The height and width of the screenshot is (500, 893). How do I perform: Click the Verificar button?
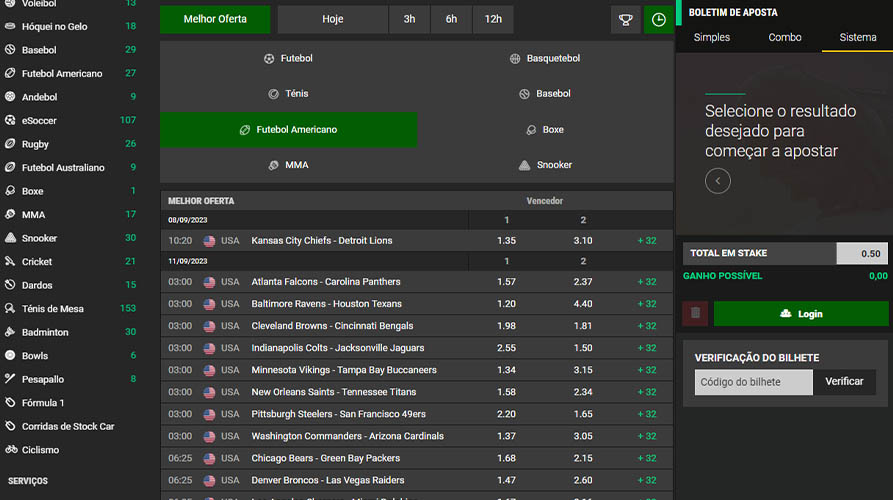coord(844,382)
